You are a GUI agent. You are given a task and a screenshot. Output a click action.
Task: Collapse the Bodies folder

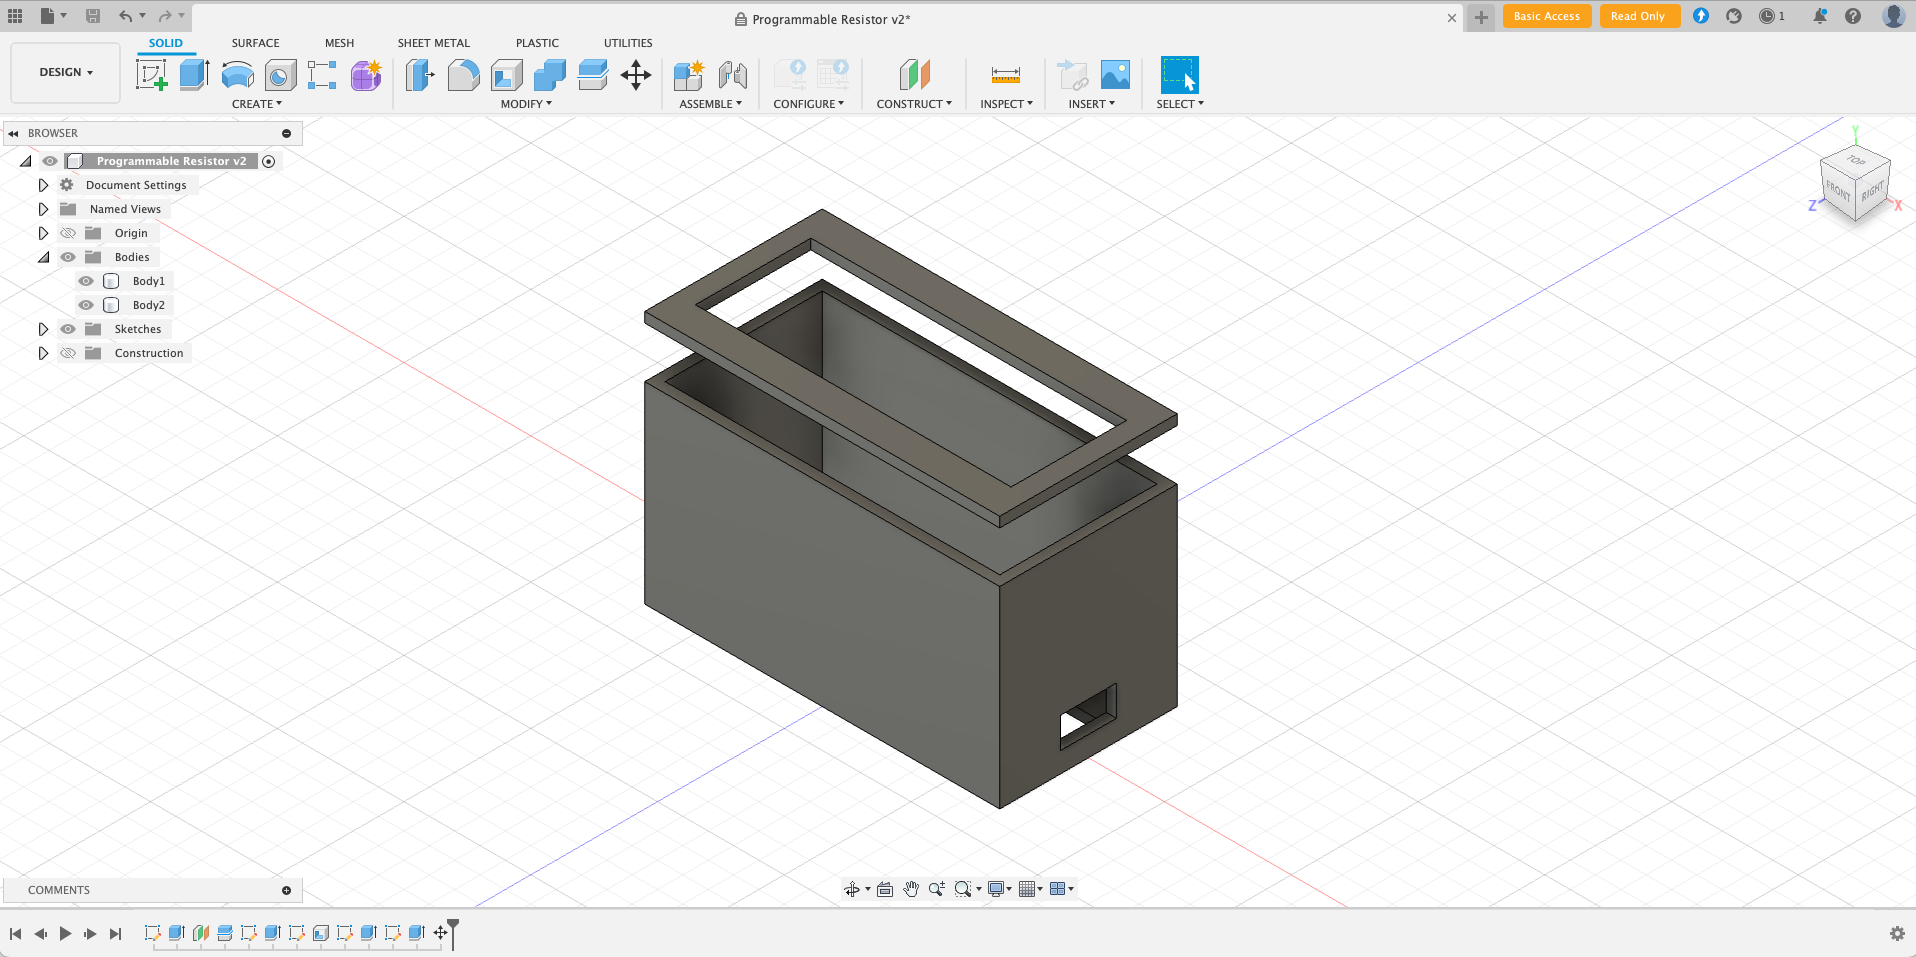click(43, 257)
